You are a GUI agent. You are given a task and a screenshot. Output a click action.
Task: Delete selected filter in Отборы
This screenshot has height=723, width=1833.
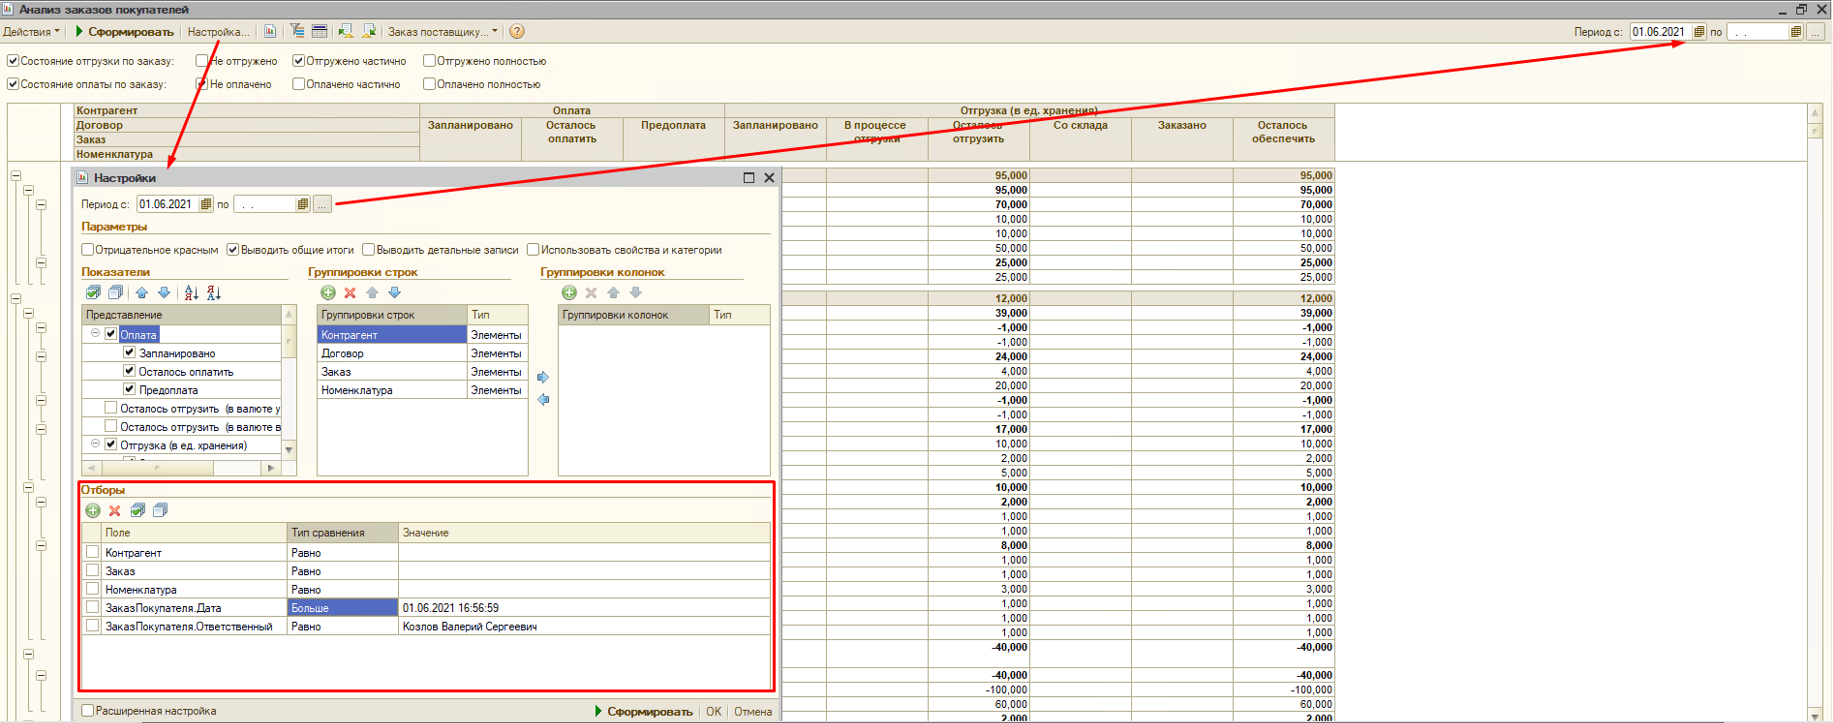click(x=115, y=511)
